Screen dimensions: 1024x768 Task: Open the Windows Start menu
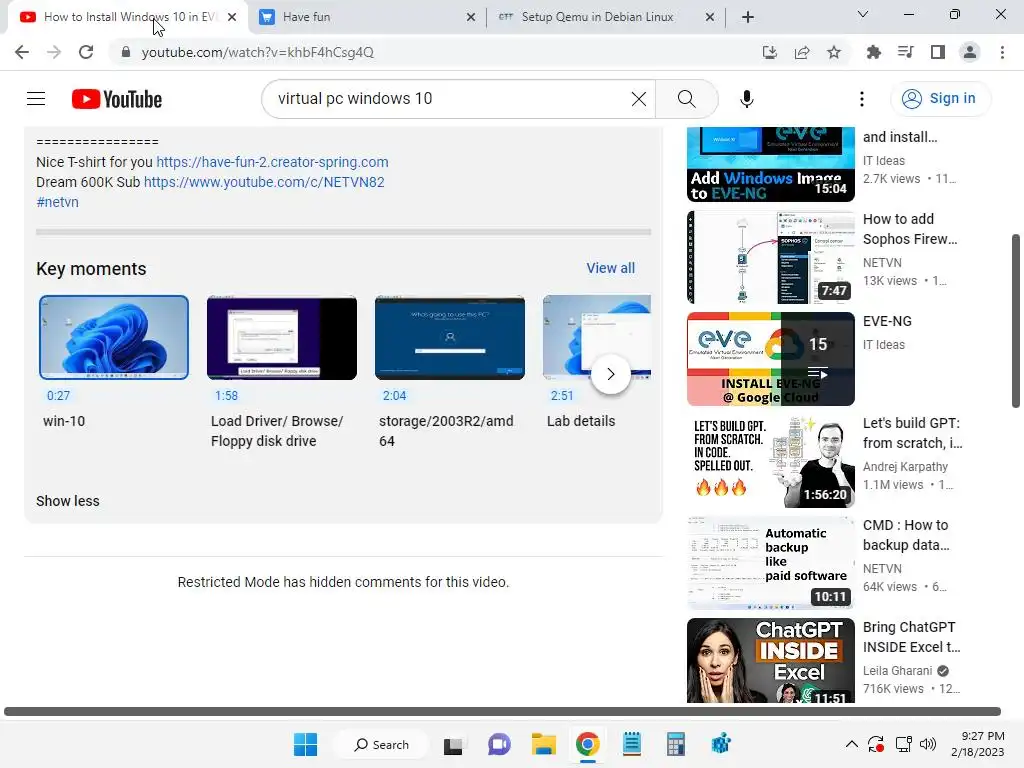(x=305, y=744)
